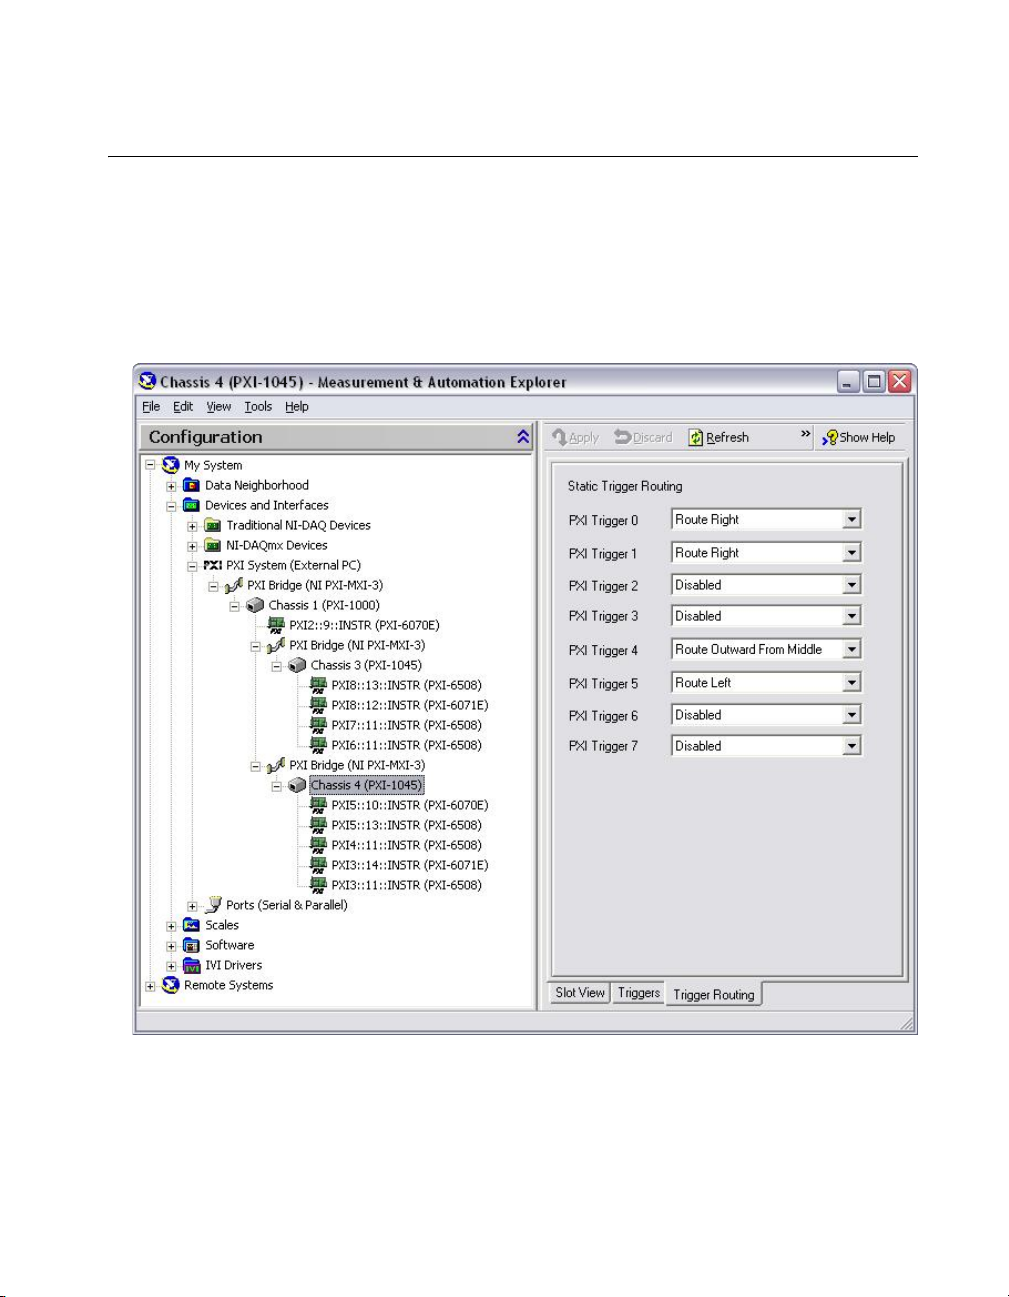The width and height of the screenshot is (1009, 1297).
Task: Switch to the Slot View tab
Action: click(x=580, y=993)
